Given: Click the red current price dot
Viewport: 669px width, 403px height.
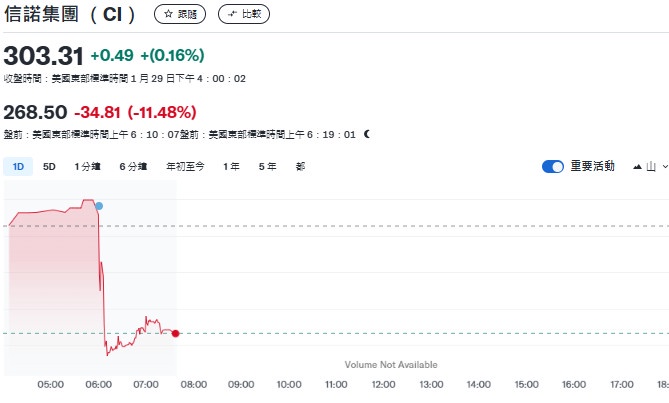Looking at the screenshot, I should point(175,333).
